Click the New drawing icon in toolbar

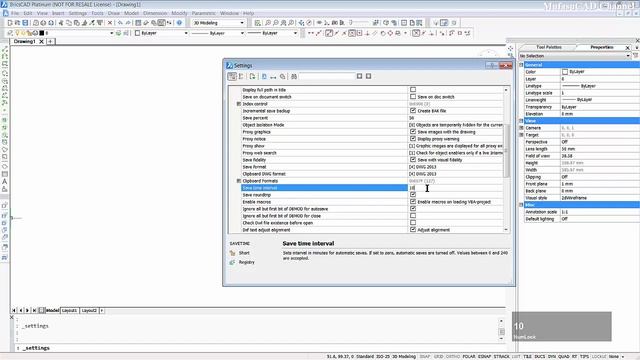pos(10,23)
